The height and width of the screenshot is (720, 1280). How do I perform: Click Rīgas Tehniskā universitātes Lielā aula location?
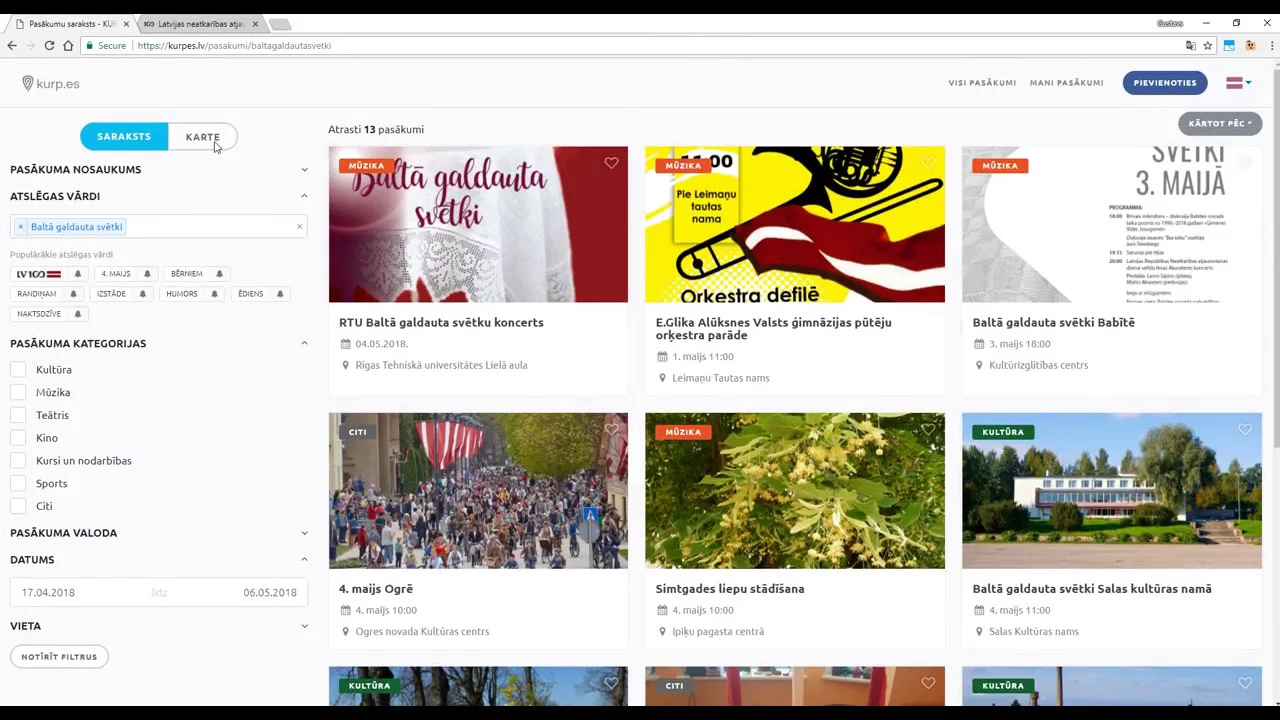tap(441, 365)
